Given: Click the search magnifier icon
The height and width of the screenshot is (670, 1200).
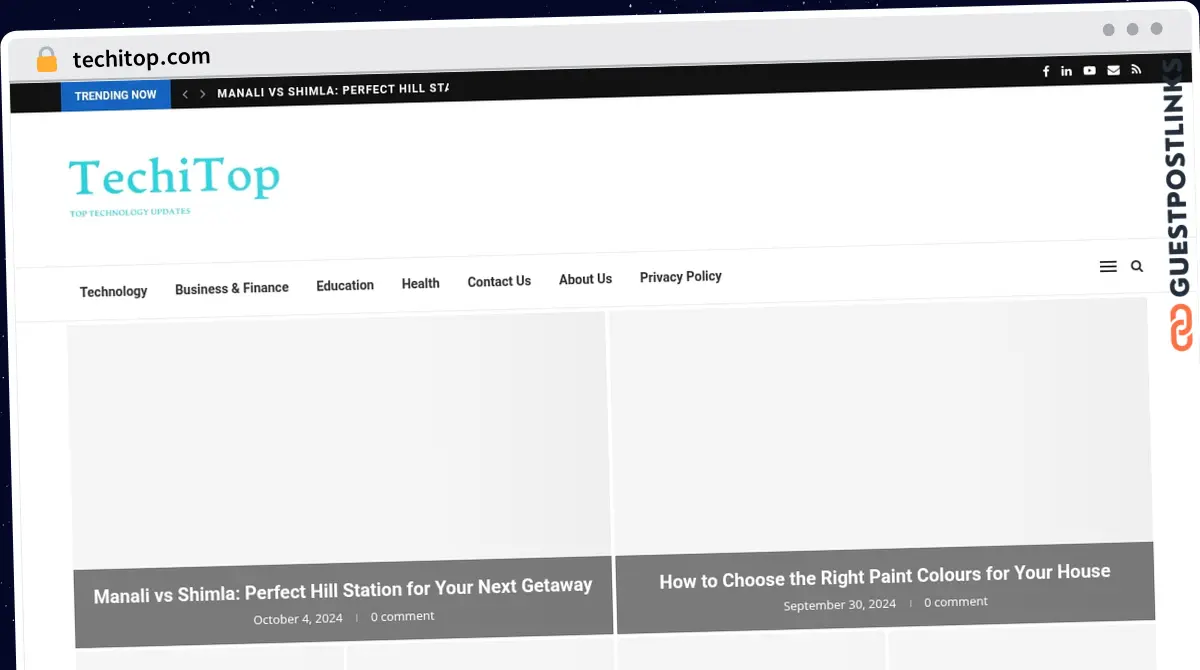Looking at the screenshot, I should point(1137,266).
